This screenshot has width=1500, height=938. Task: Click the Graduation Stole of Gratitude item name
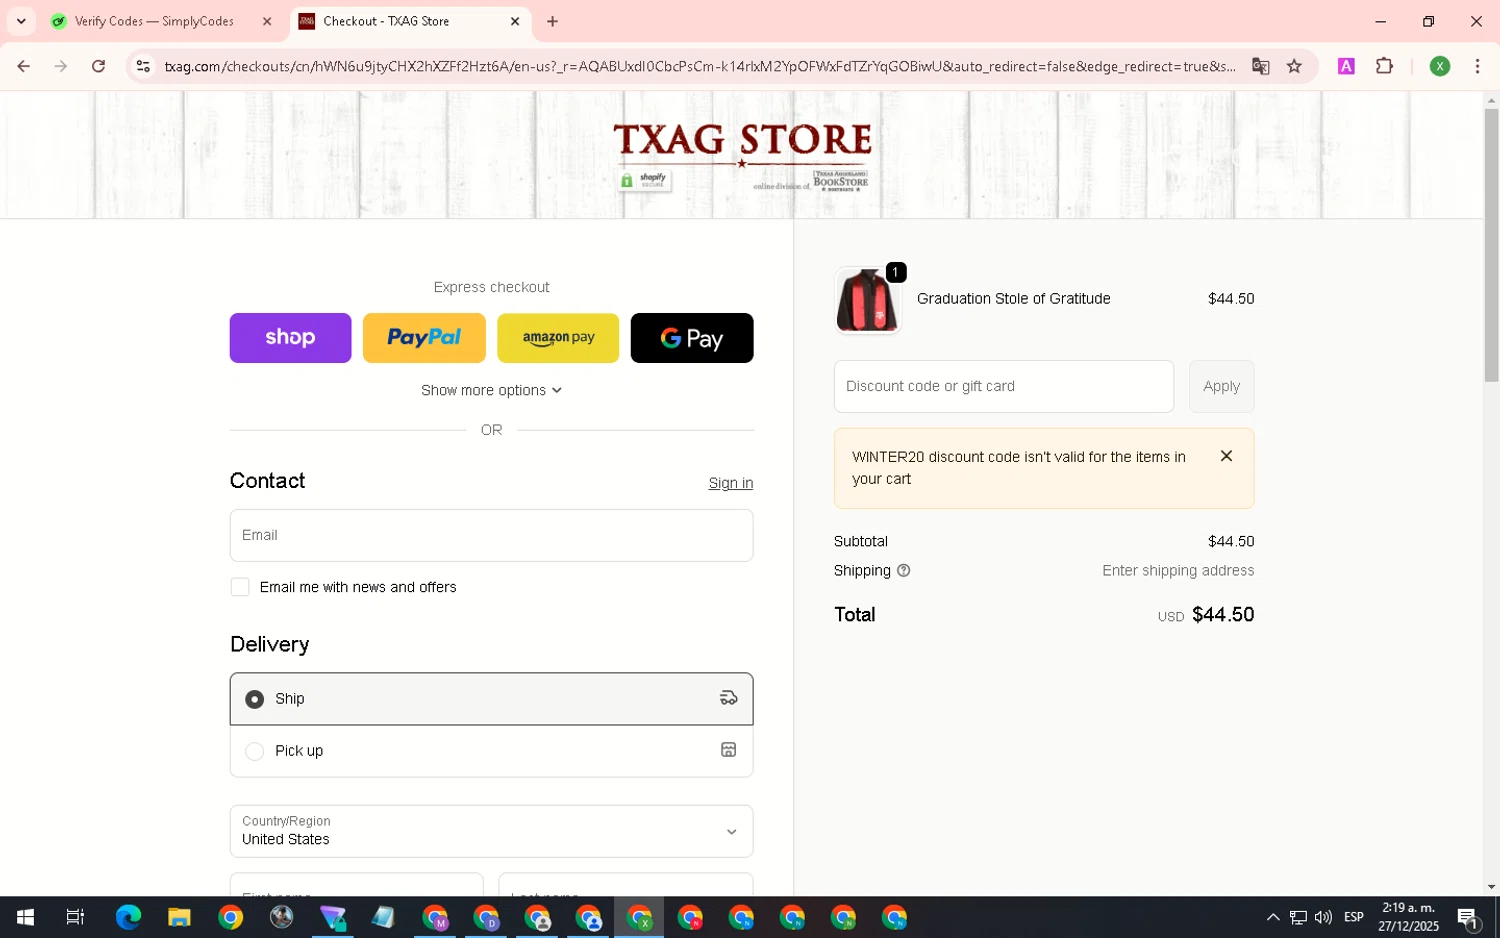click(1013, 299)
